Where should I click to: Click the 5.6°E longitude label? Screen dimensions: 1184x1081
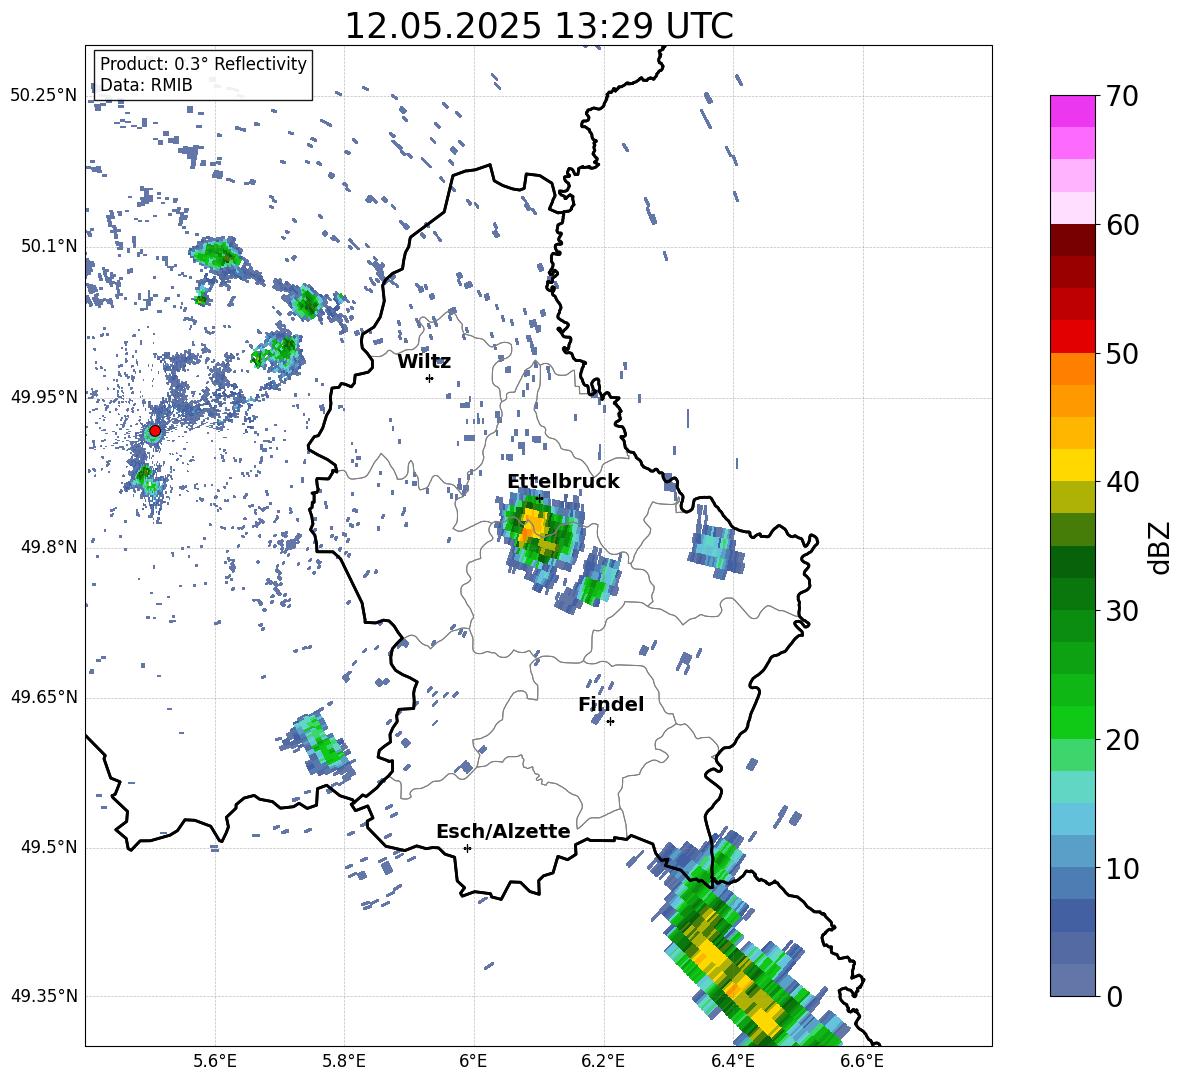click(x=215, y=1061)
